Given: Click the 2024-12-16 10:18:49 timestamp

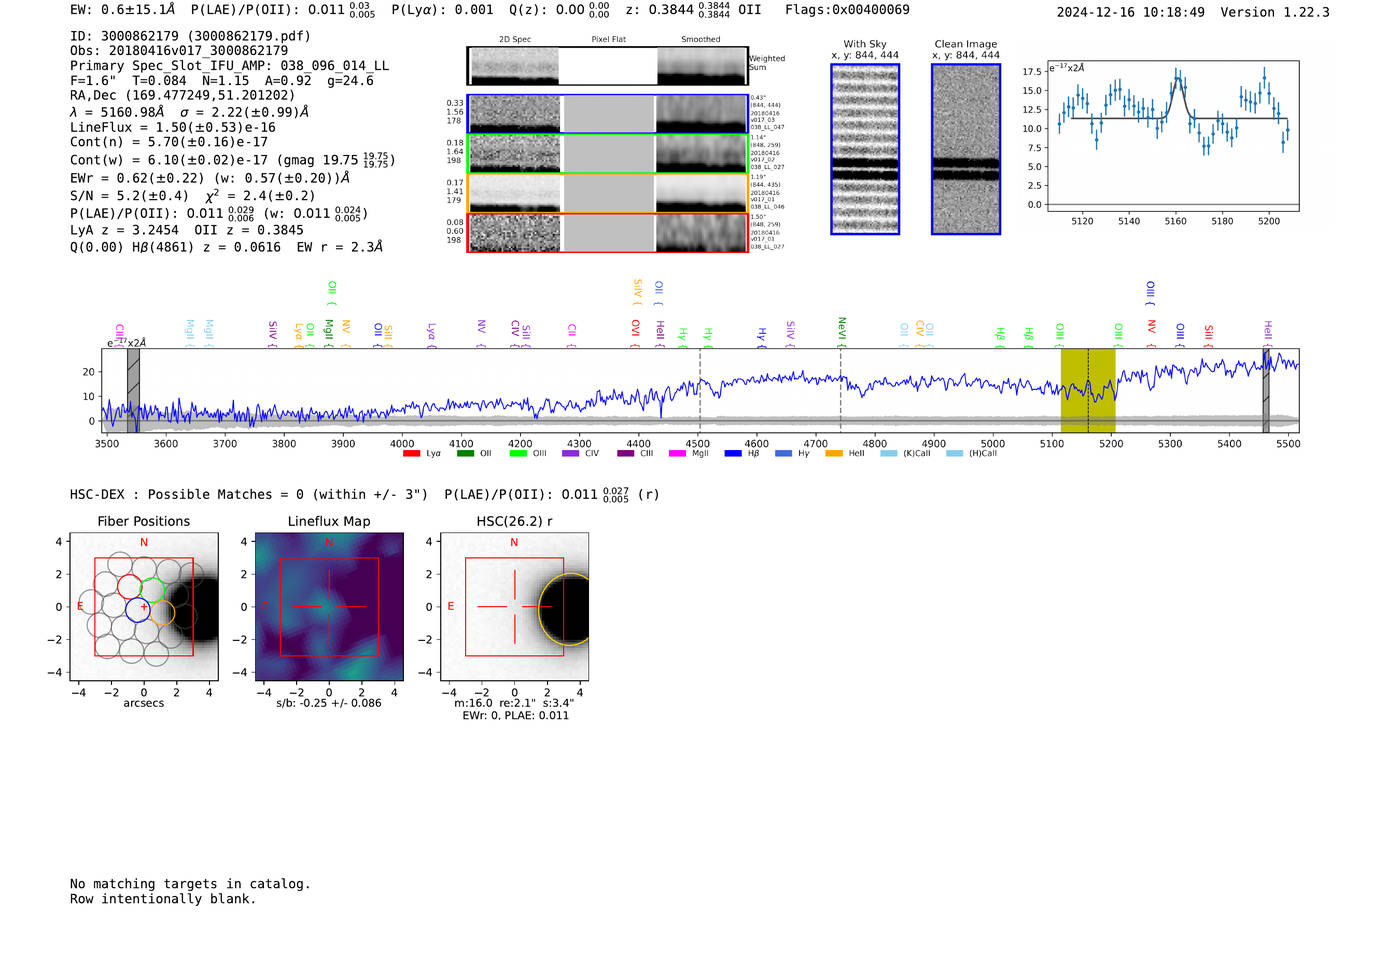Looking at the screenshot, I should point(1131,13).
